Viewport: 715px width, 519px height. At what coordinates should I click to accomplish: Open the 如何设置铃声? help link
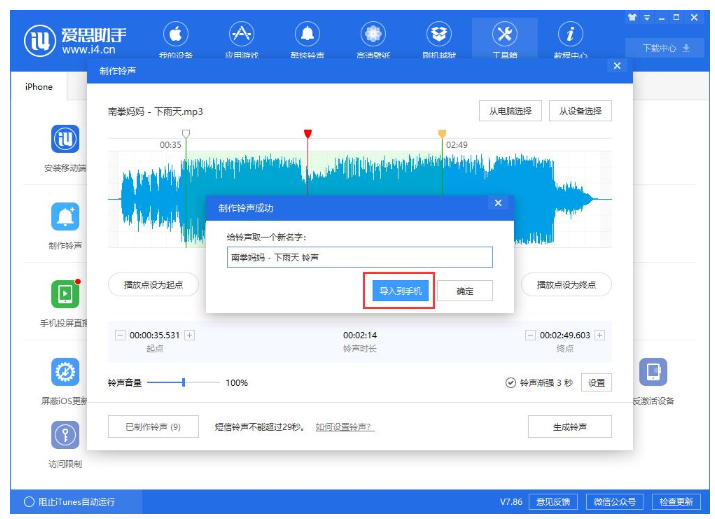click(x=345, y=427)
